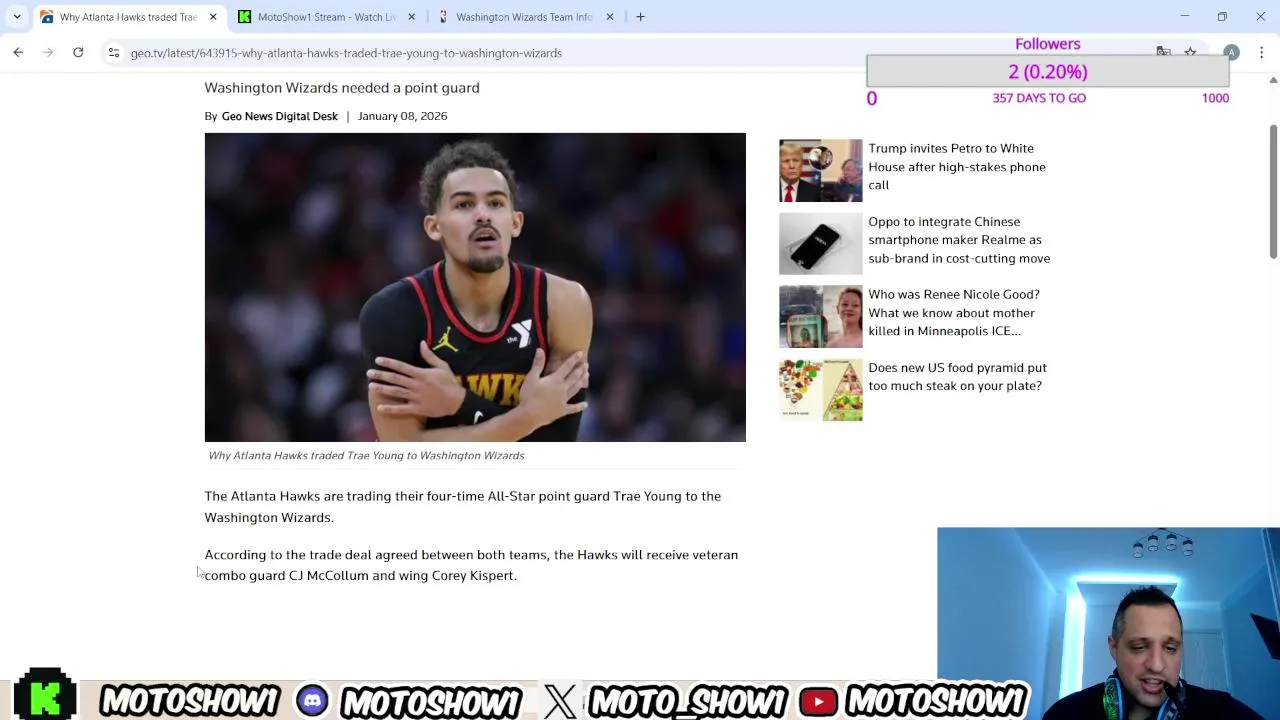Click the Trae Young article photo

click(x=475, y=287)
